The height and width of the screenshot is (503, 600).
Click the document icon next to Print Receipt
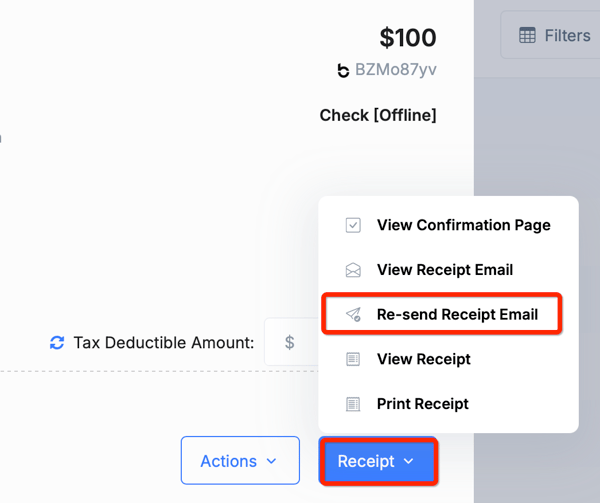353,404
